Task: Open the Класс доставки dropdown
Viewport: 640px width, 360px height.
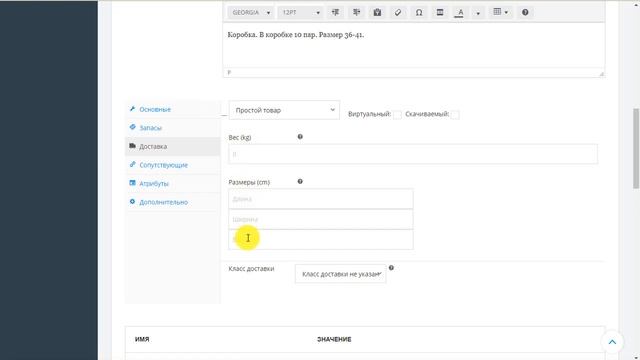Action: point(341,274)
